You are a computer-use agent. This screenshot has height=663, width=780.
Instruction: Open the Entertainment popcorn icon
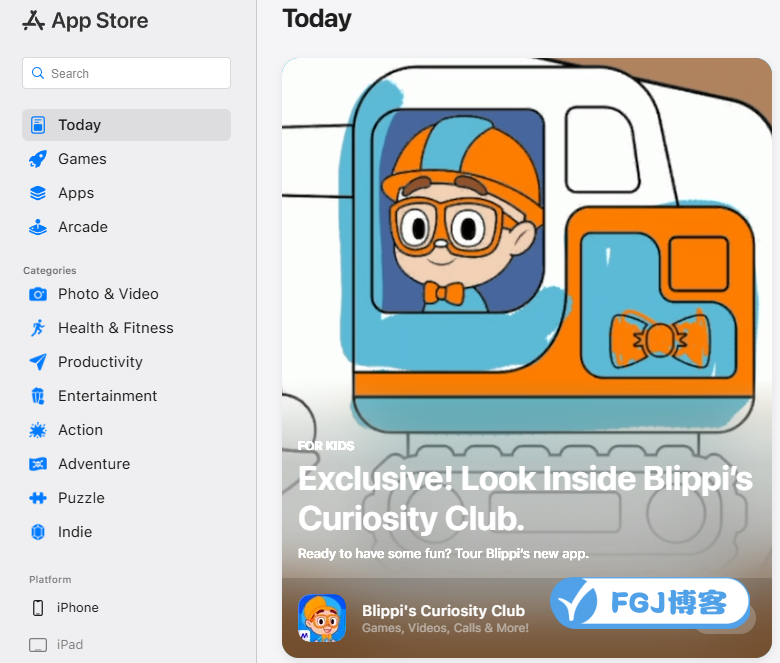[x=38, y=396]
